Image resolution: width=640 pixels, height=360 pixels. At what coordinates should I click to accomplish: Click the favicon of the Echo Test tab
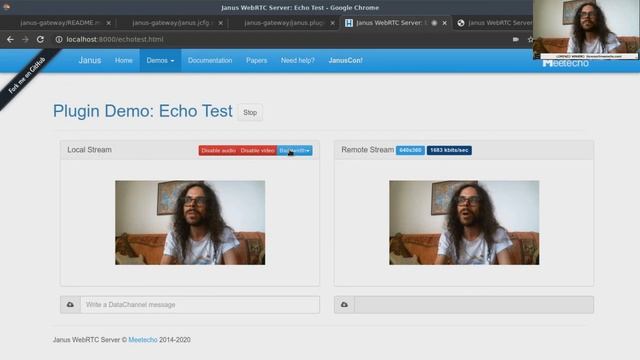(x=349, y=23)
